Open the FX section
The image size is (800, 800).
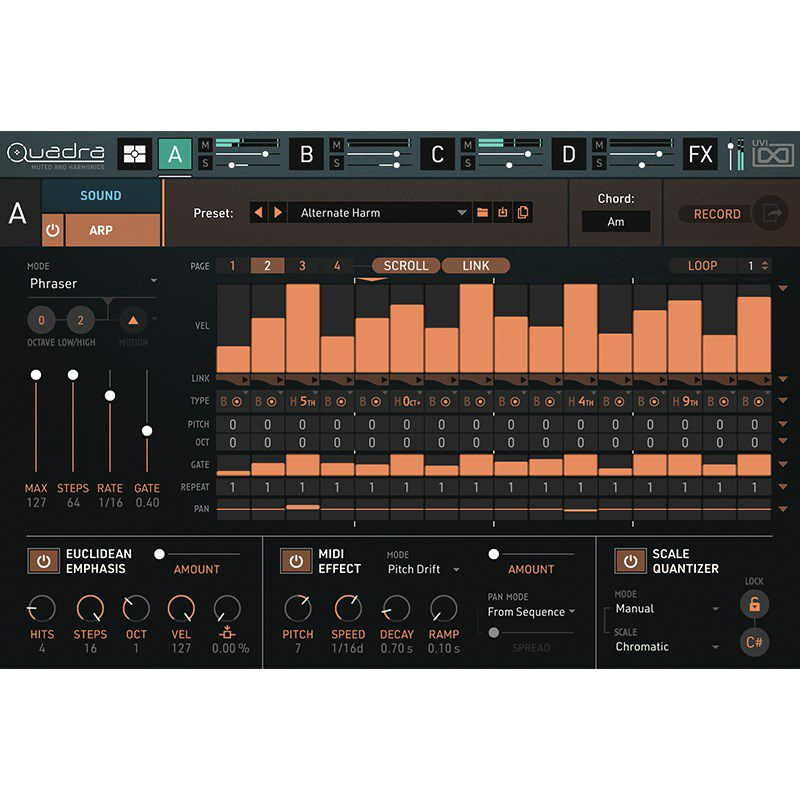click(700, 154)
